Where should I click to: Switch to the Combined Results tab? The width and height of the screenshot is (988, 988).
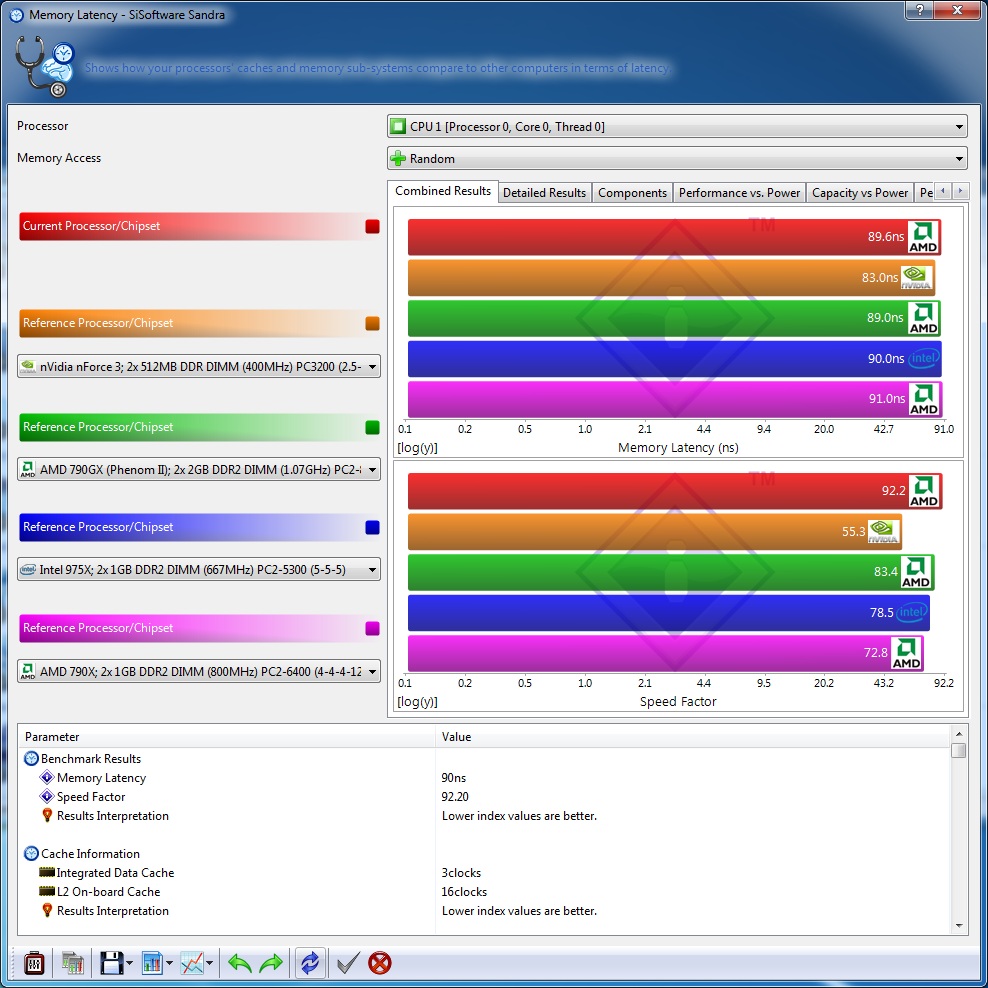tap(443, 191)
